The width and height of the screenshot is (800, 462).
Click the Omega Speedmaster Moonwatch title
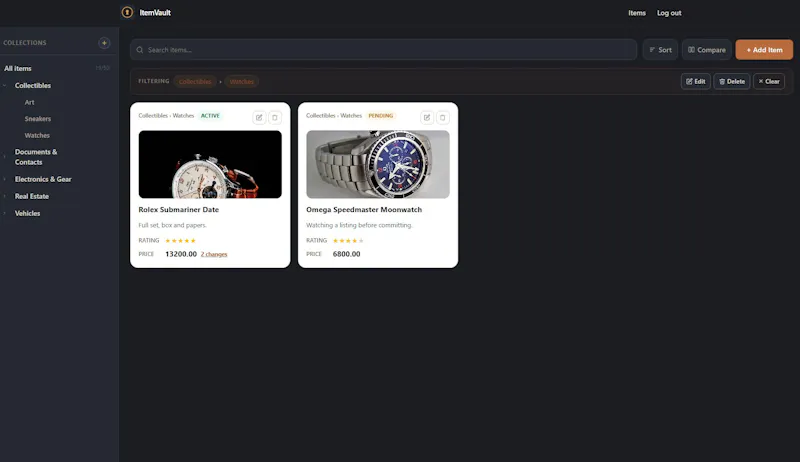click(364, 210)
